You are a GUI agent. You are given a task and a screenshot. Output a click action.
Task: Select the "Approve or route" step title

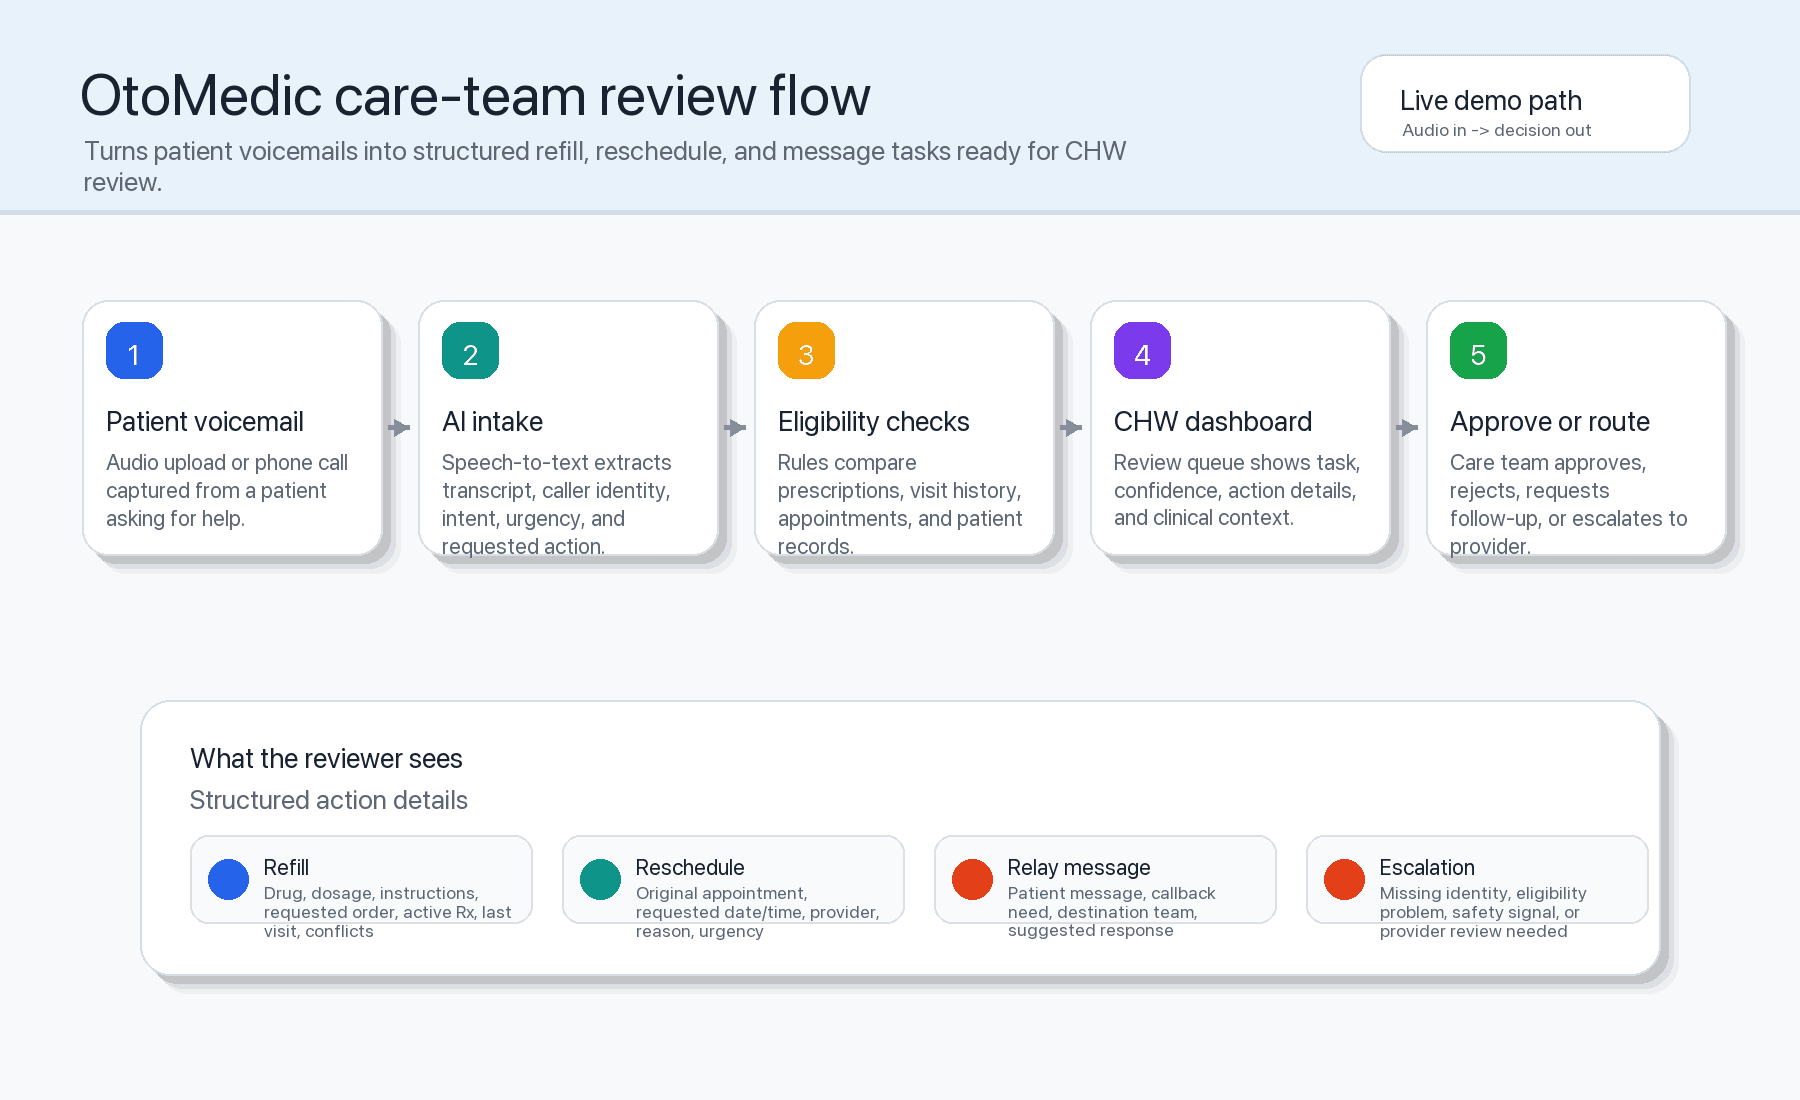(1550, 422)
